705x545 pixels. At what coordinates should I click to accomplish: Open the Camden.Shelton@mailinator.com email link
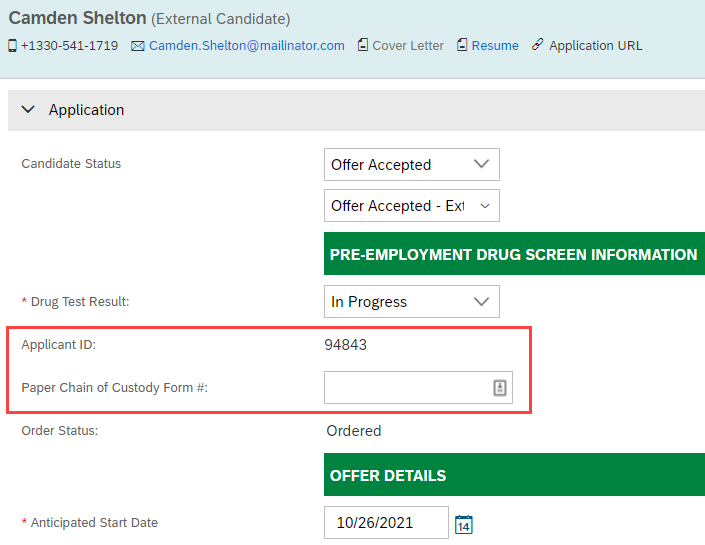247,46
